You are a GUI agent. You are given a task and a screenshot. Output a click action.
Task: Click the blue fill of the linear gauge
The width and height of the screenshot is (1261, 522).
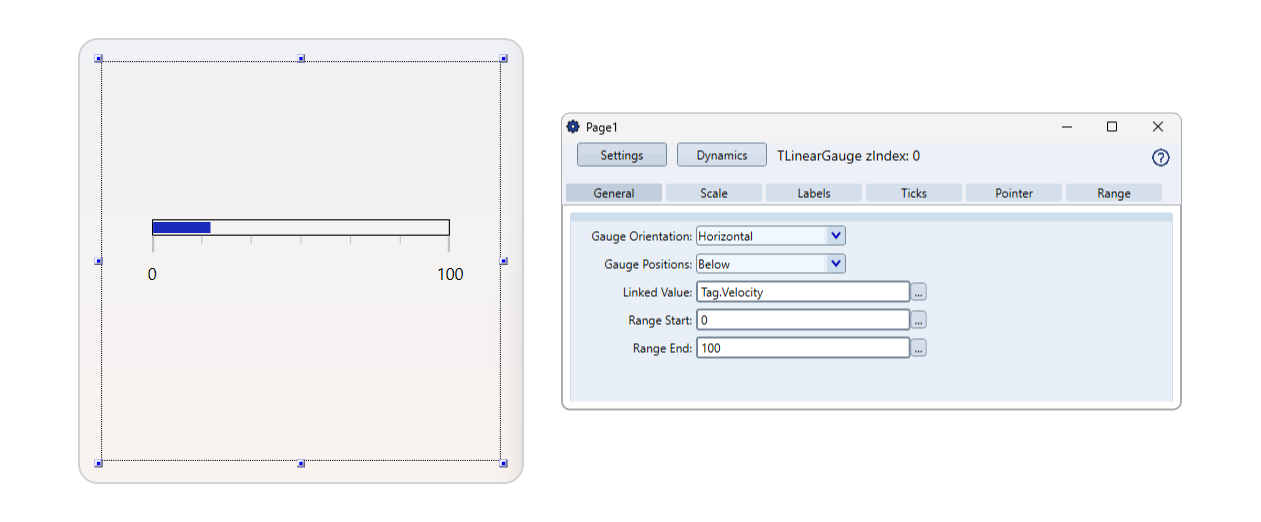click(x=181, y=228)
